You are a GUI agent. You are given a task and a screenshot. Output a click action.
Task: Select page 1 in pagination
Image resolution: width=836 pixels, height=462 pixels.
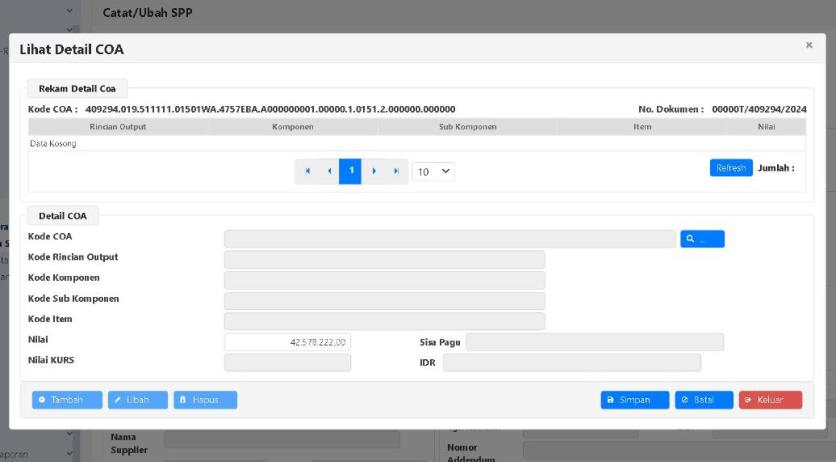tap(350, 171)
